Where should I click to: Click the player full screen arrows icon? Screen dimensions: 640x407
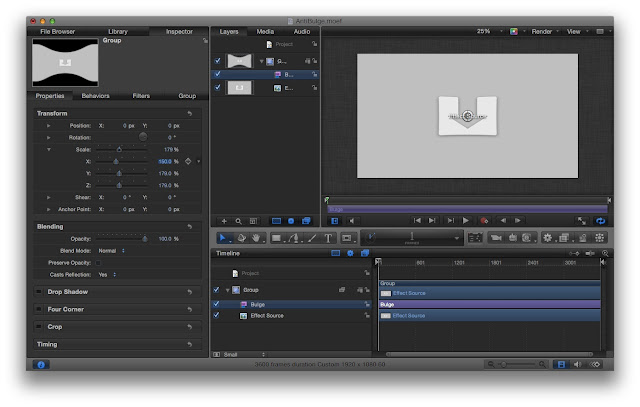(x=582, y=221)
